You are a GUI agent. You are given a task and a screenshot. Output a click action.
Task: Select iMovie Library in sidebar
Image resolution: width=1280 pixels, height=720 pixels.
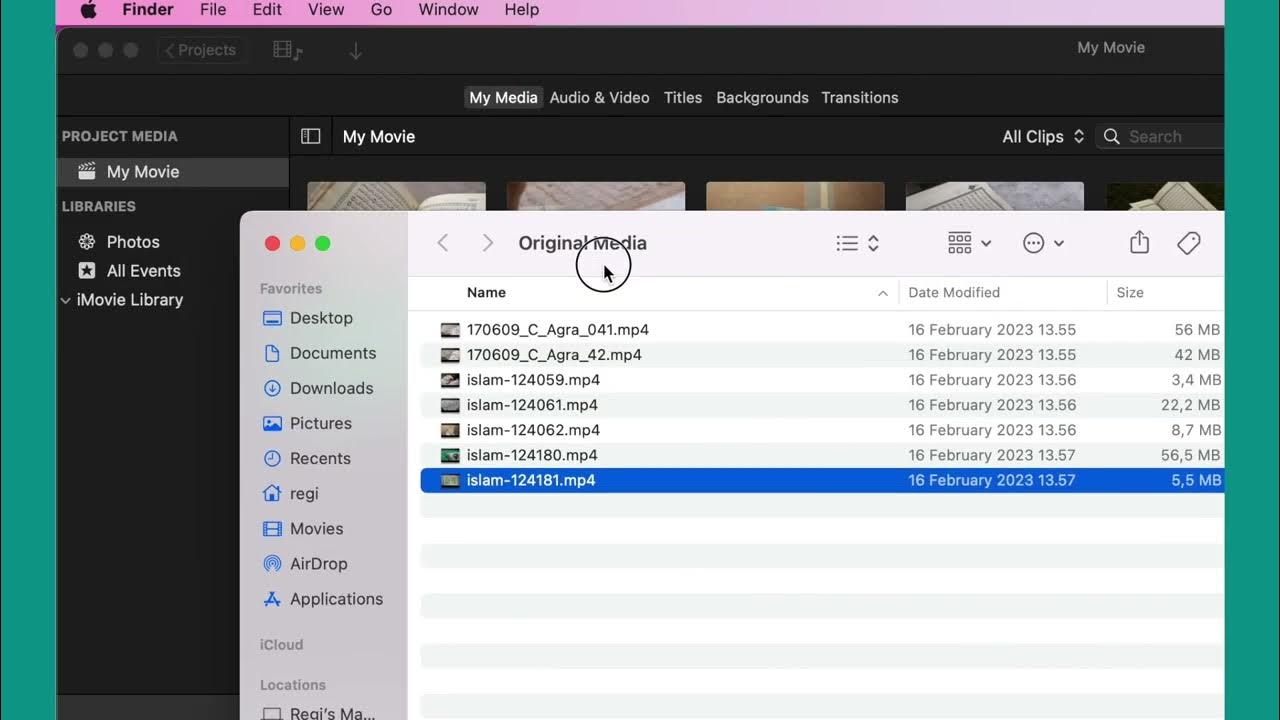(x=130, y=299)
